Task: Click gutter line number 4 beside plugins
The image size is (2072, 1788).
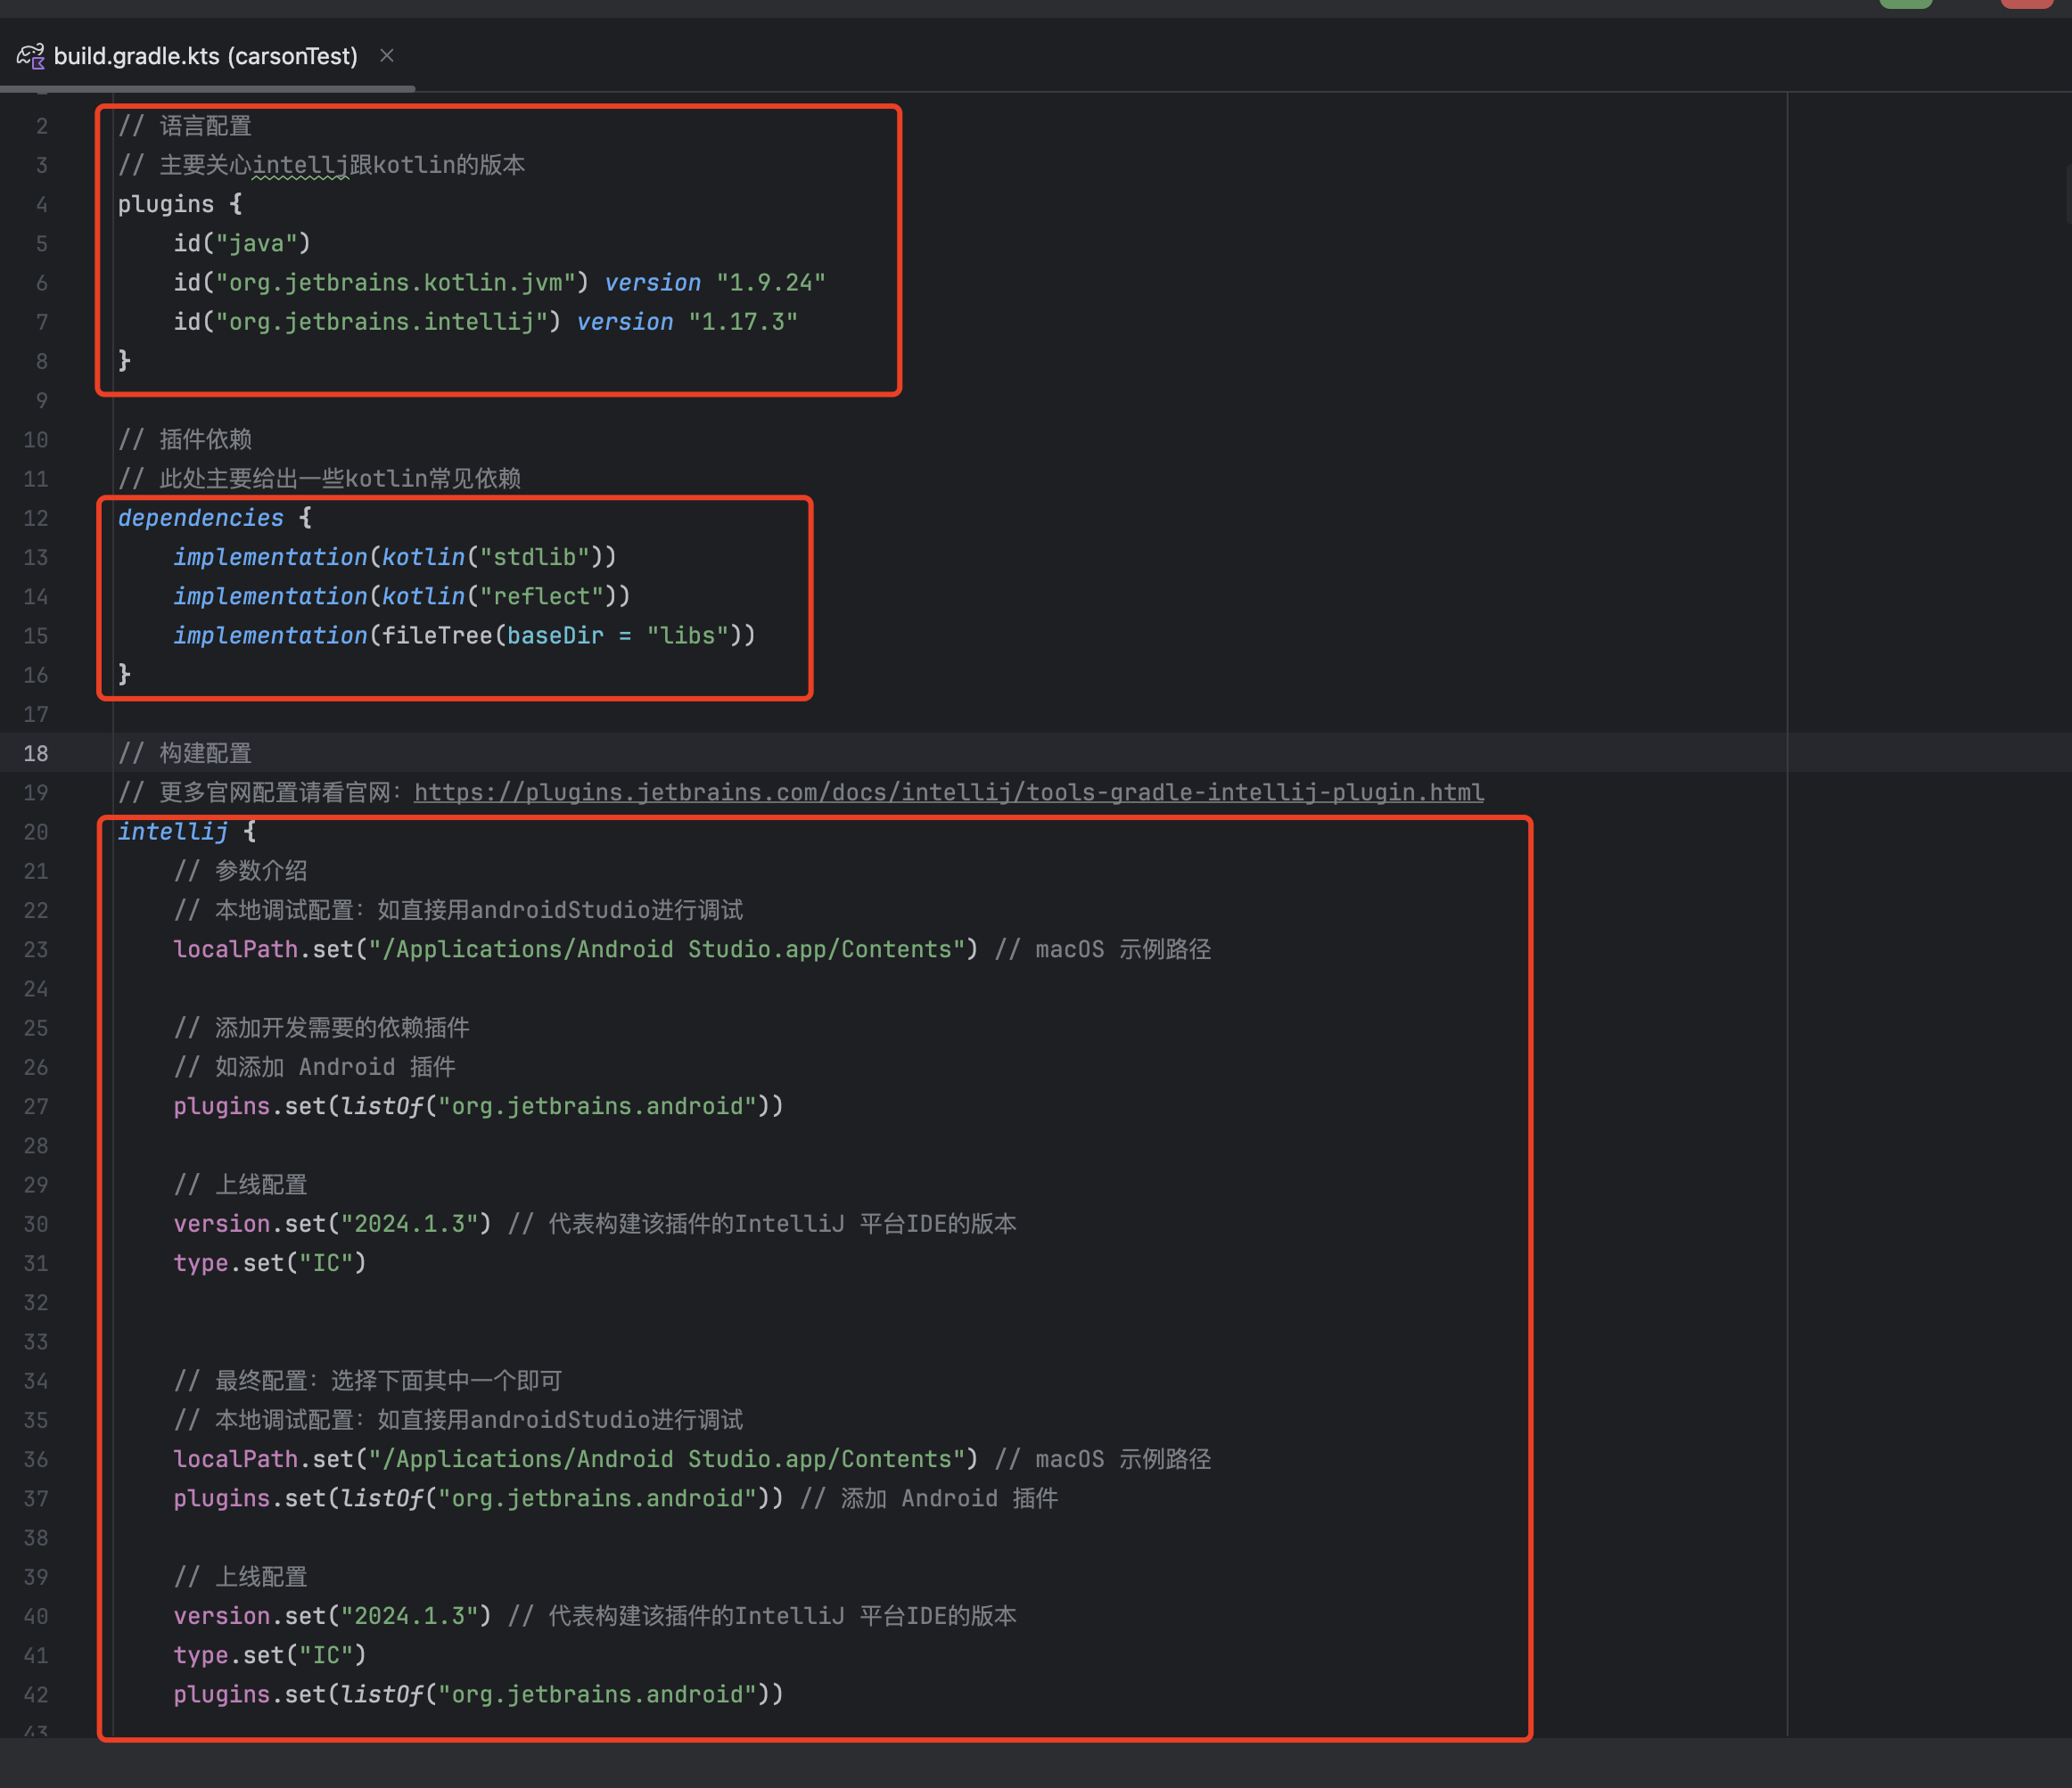Action: pyautogui.click(x=41, y=204)
